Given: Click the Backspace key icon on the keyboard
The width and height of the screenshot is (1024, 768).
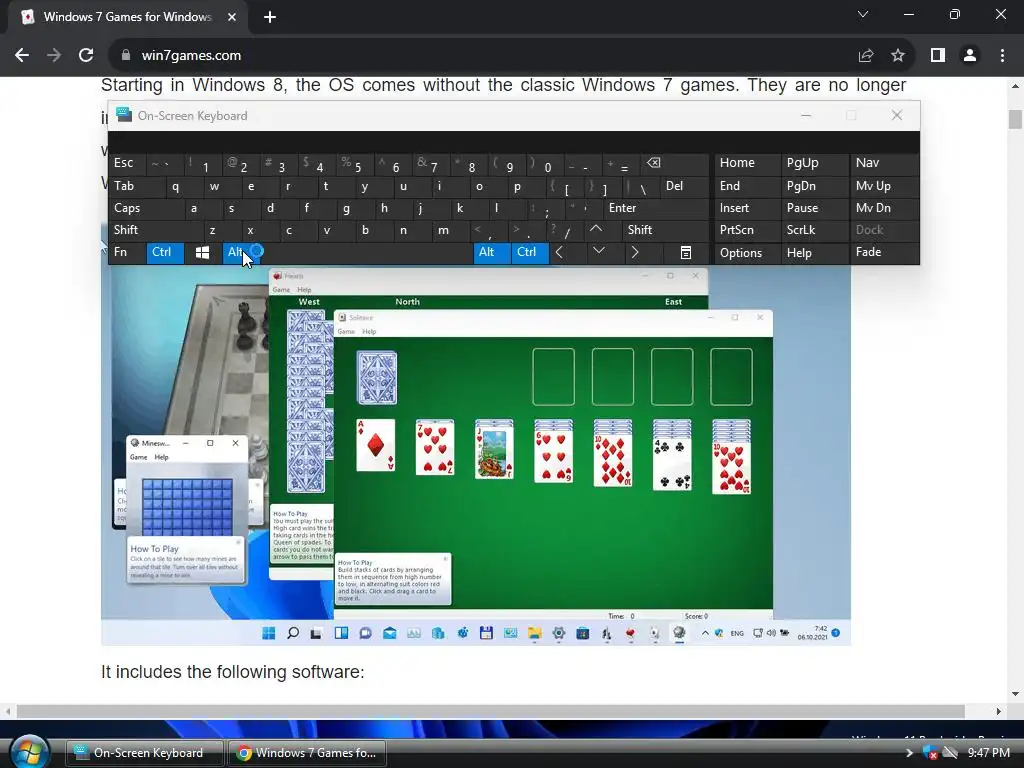Looking at the screenshot, I should tap(653, 163).
